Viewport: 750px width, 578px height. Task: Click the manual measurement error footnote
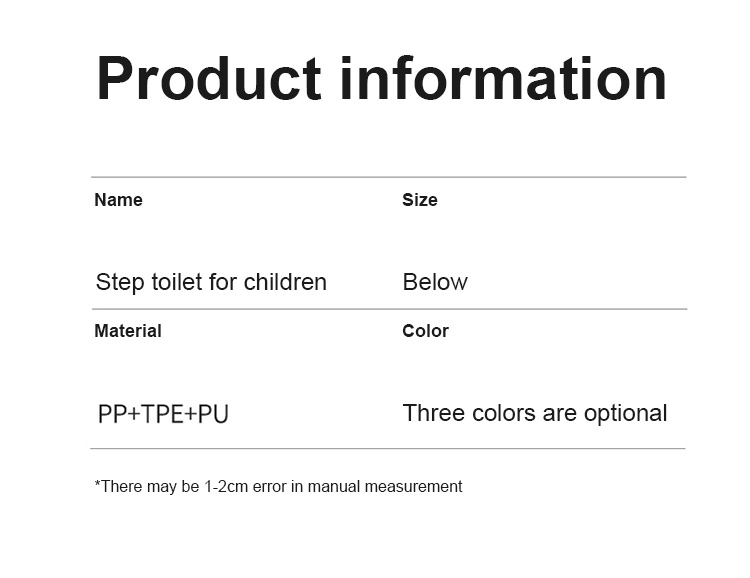click(x=278, y=487)
